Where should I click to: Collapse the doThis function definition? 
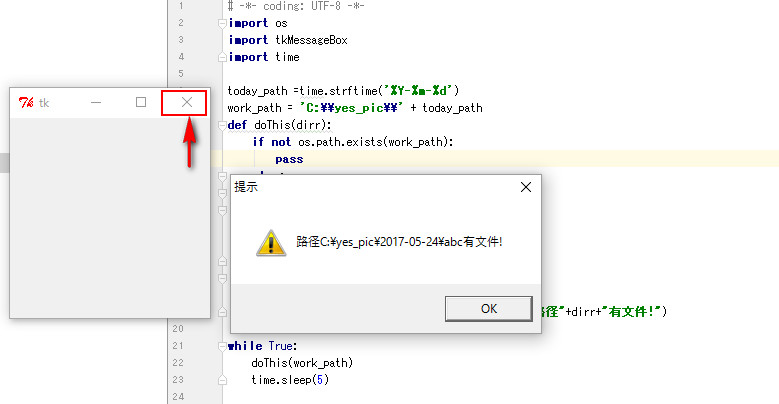coord(222,125)
